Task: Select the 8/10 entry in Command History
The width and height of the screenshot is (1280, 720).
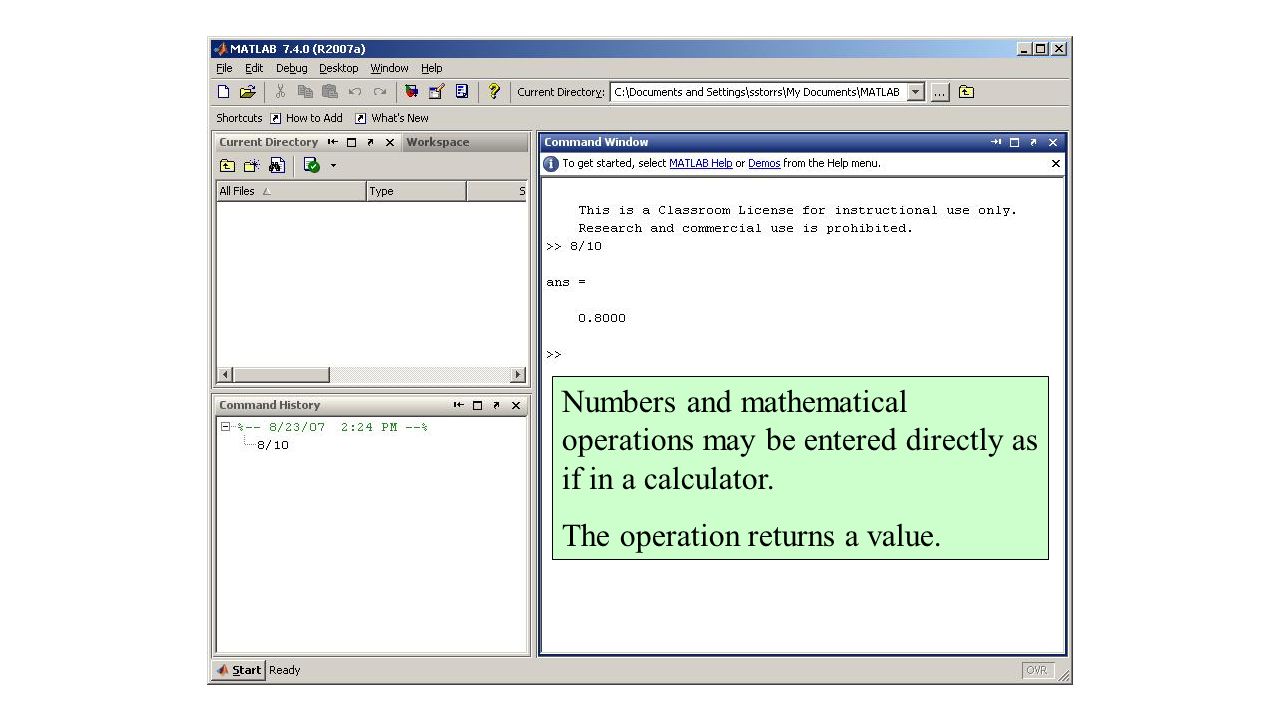Action: click(273, 445)
